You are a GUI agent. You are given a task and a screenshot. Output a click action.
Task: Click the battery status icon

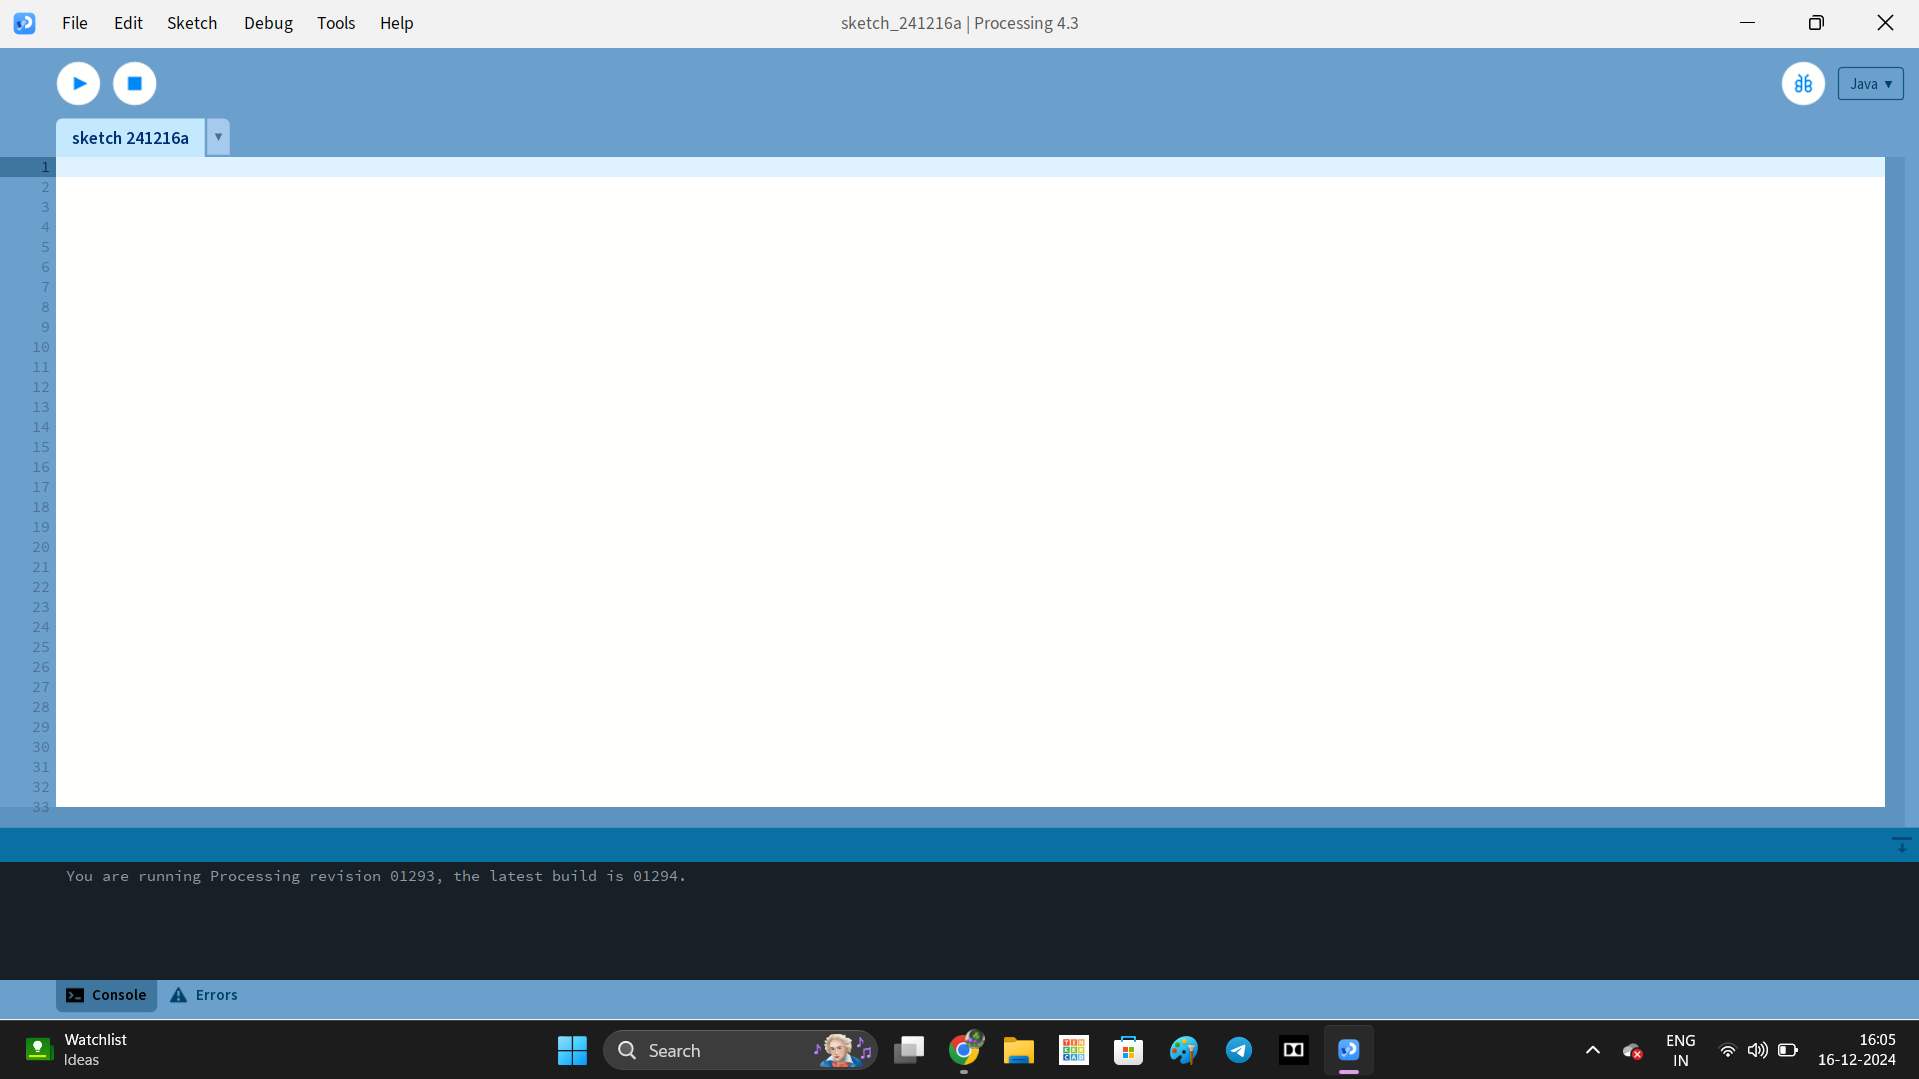point(1788,1050)
